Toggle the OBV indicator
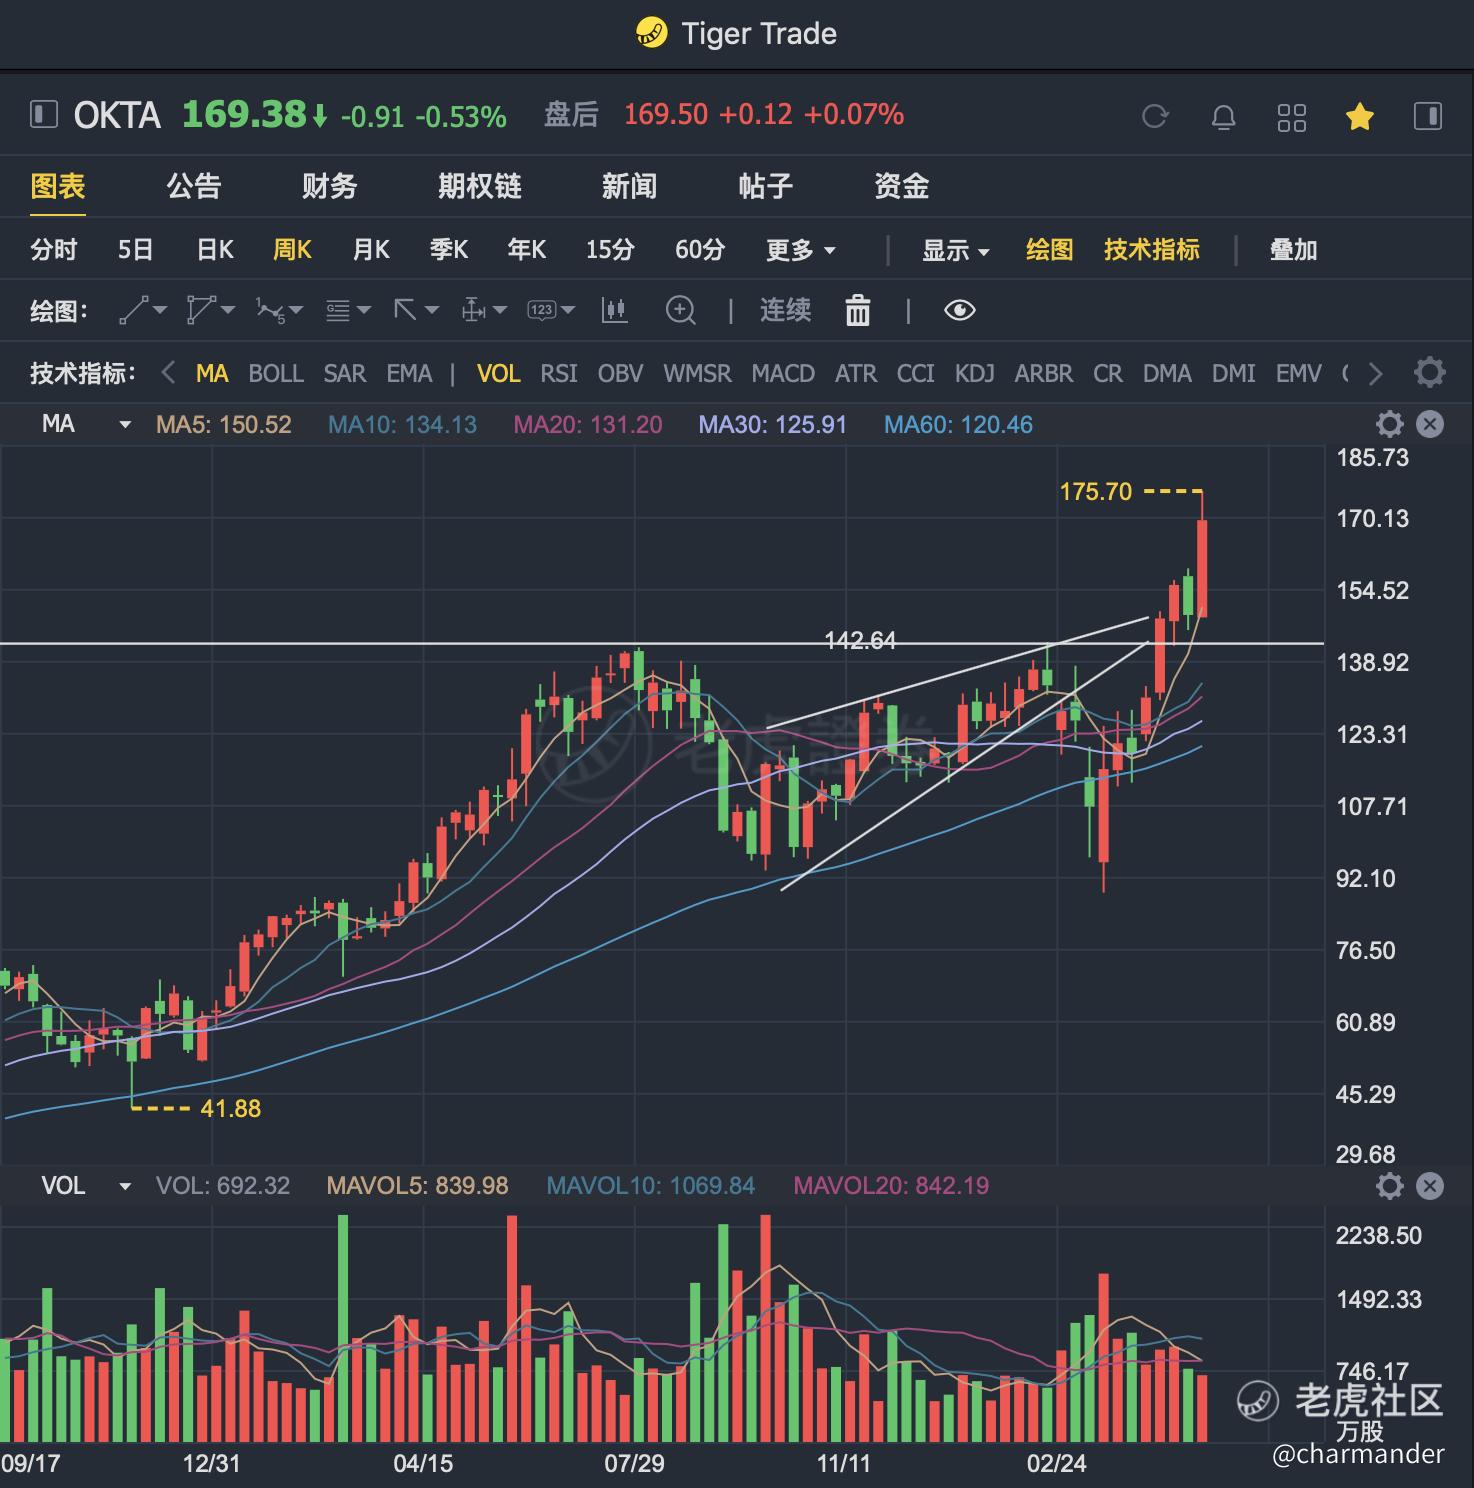Screen dimensions: 1474x1488 click(620, 374)
